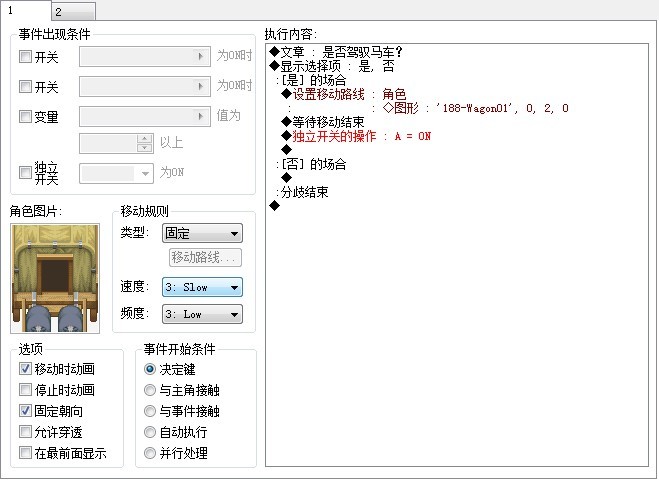Select empty diamond line under 独立开关的操作
This screenshot has height=480, width=659.
[286, 150]
